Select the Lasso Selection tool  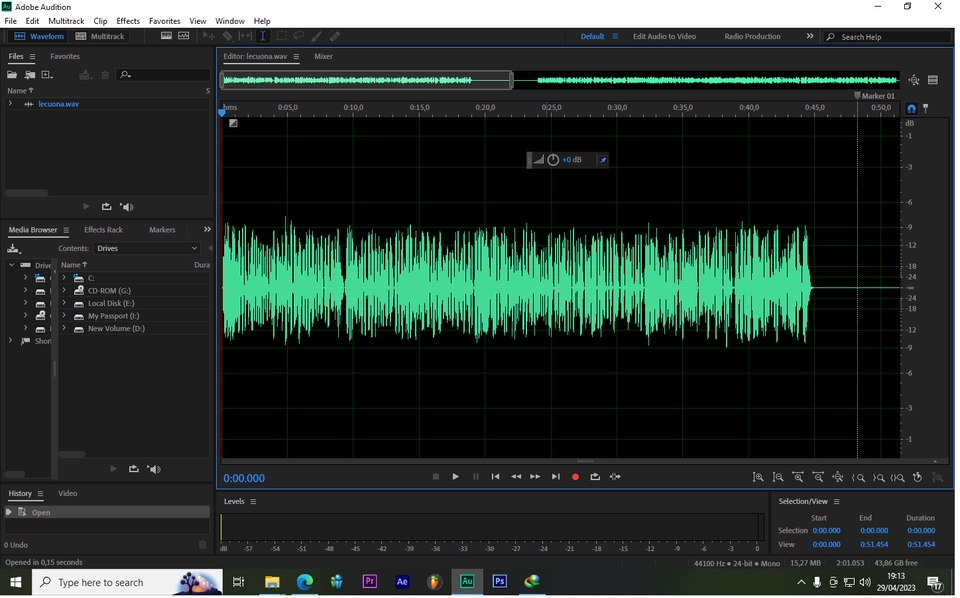(299, 36)
